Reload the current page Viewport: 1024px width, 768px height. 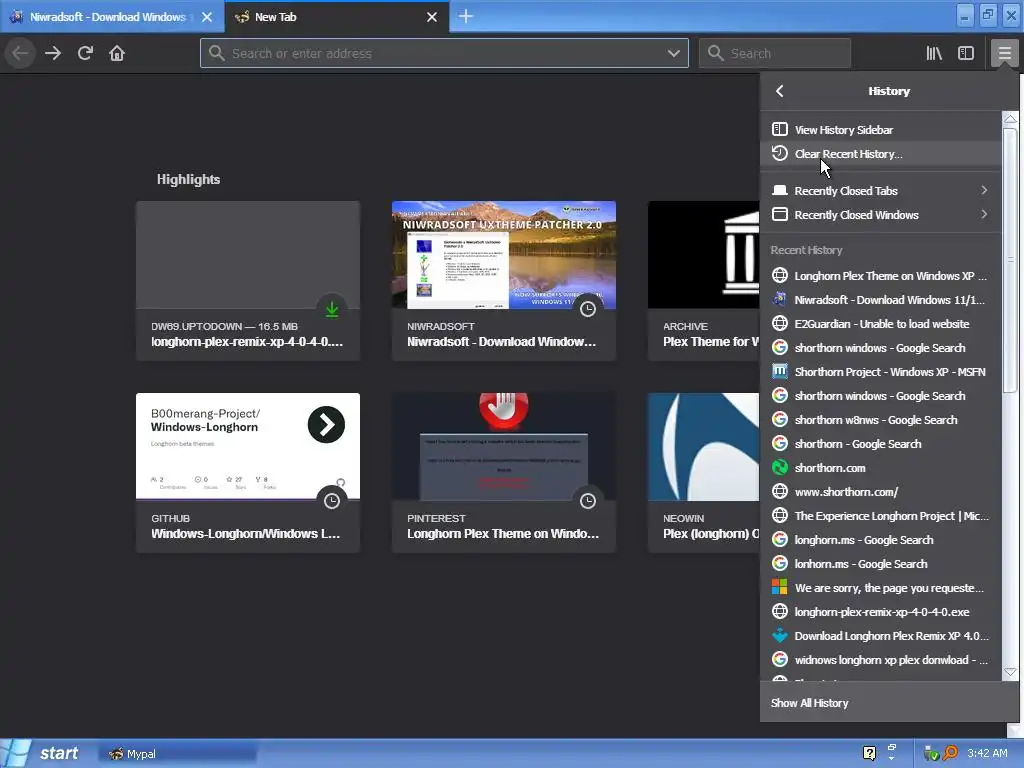point(85,53)
